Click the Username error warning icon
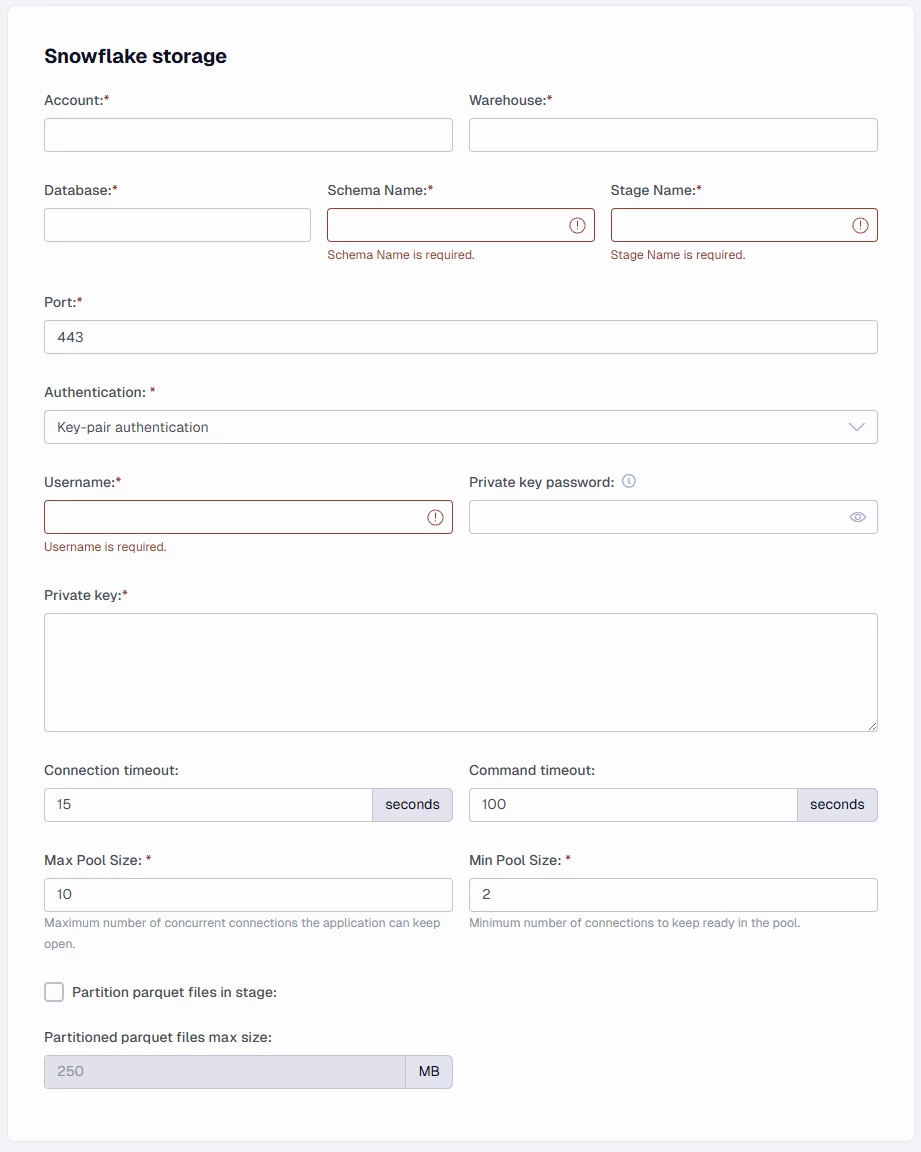This screenshot has height=1152, width=921. point(435,517)
